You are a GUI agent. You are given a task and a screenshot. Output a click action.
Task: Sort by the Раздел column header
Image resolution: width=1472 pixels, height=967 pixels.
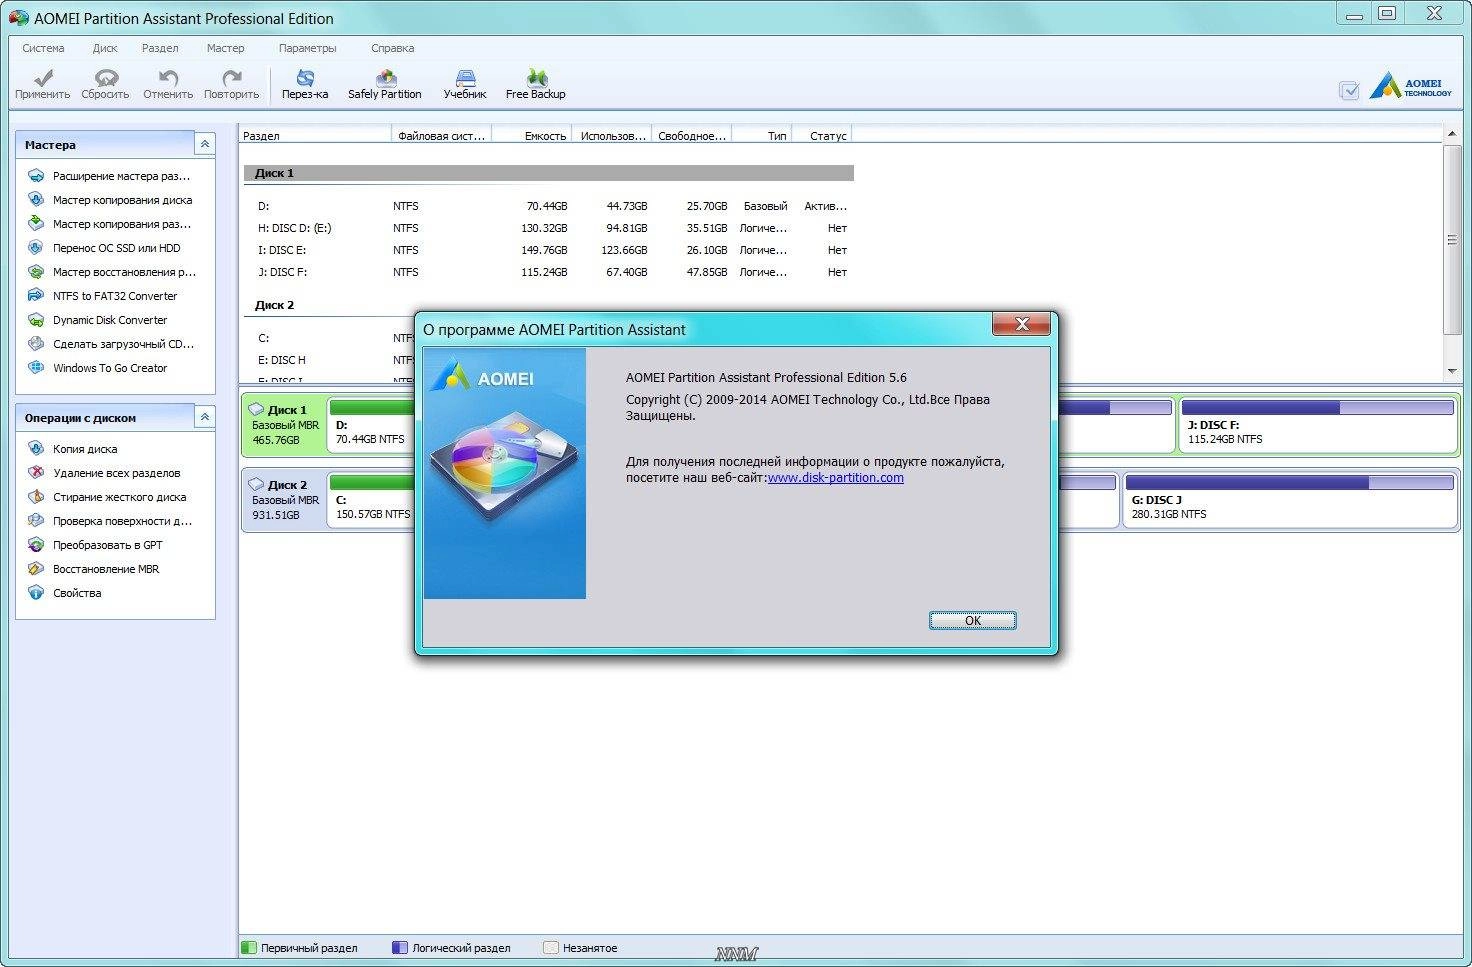coord(315,135)
